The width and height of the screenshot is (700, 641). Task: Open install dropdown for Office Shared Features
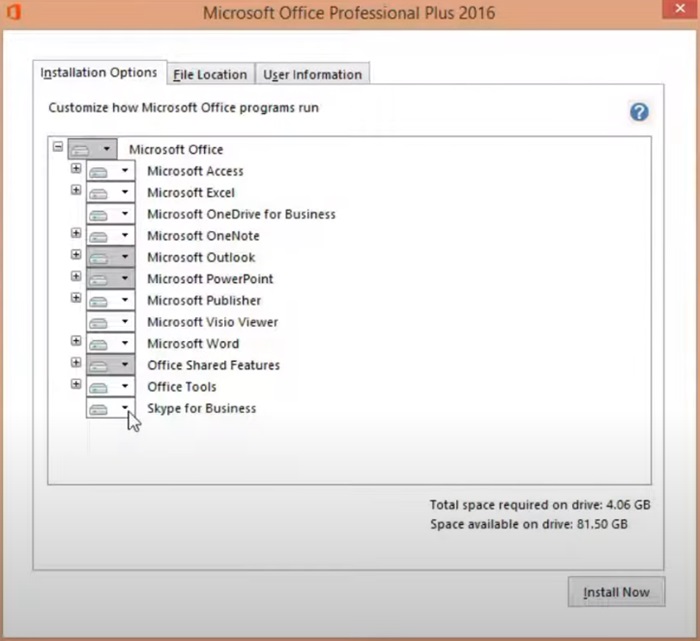coord(110,365)
